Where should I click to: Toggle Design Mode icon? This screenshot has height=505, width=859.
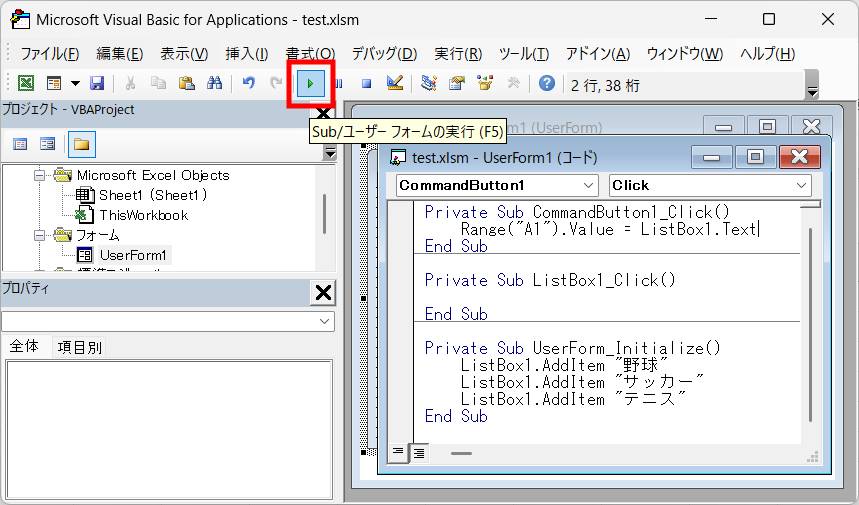[394, 83]
